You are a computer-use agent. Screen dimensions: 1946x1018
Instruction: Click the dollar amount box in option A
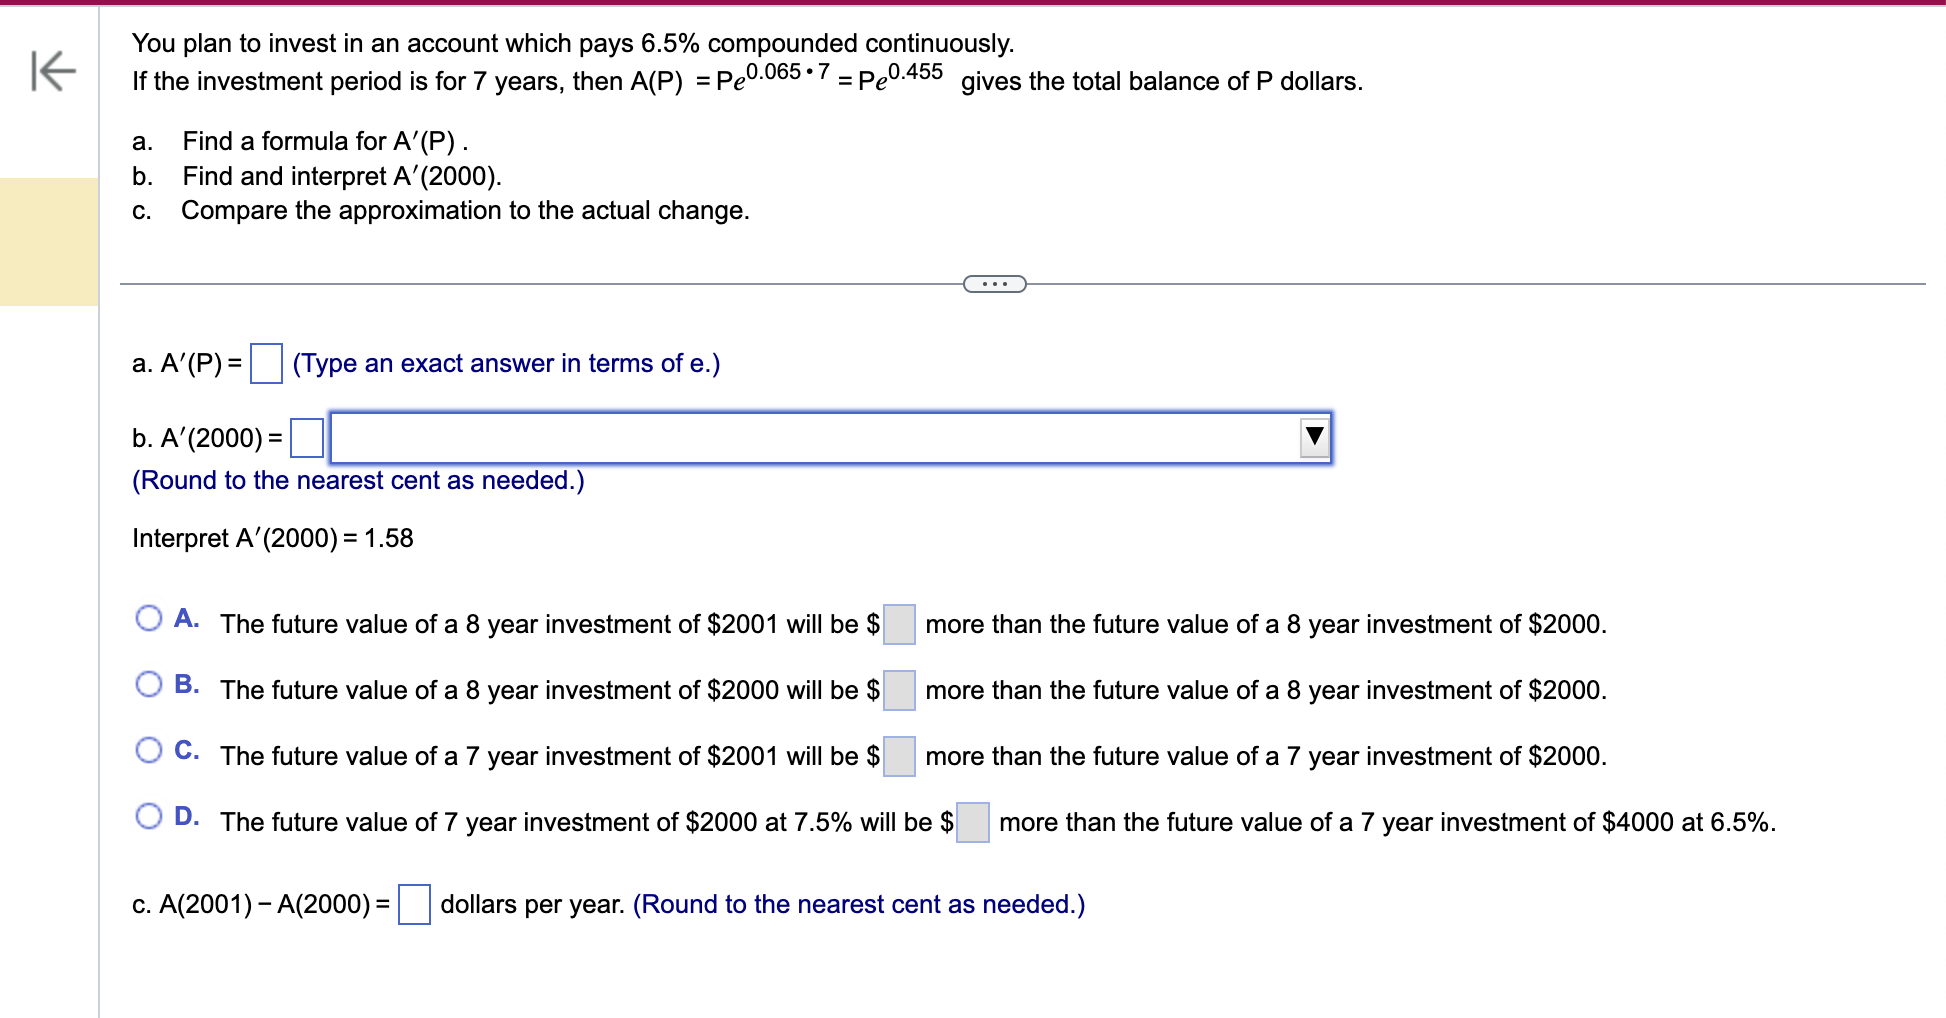click(x=898, y=623)
